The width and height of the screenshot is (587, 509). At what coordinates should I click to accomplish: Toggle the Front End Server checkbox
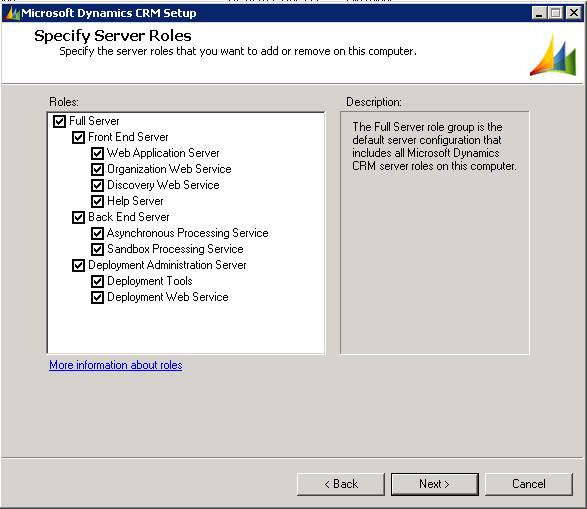tap(78, 137)
